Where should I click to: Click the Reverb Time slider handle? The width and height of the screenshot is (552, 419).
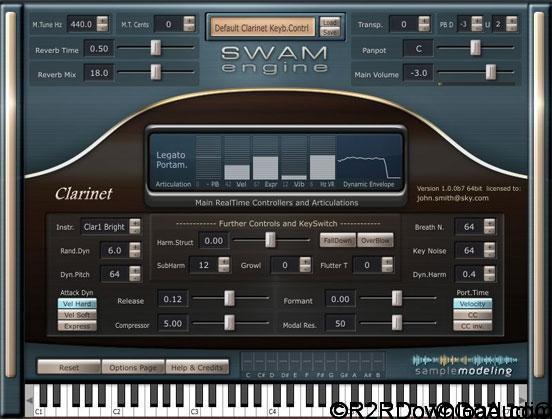coord(156,47)
